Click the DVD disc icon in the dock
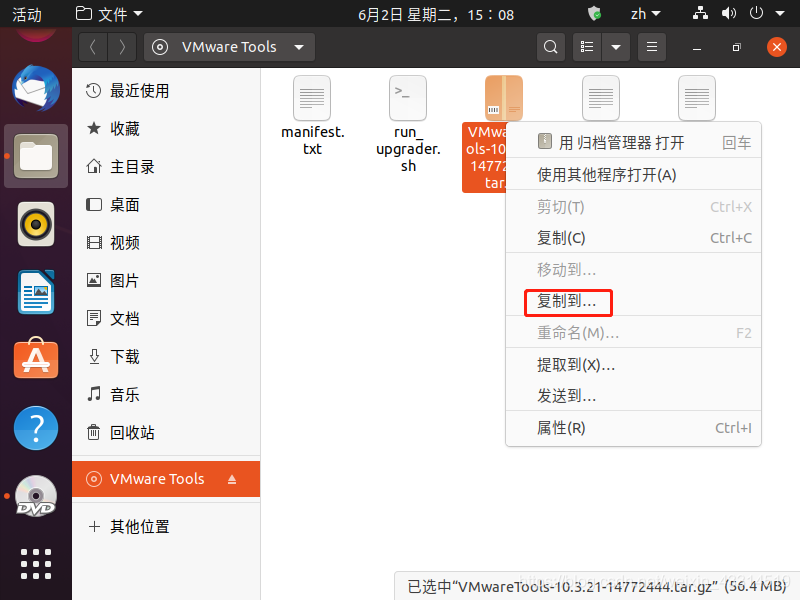Image resolution: width=800 pixels, height=600 pixels. [x=36, y=496]
